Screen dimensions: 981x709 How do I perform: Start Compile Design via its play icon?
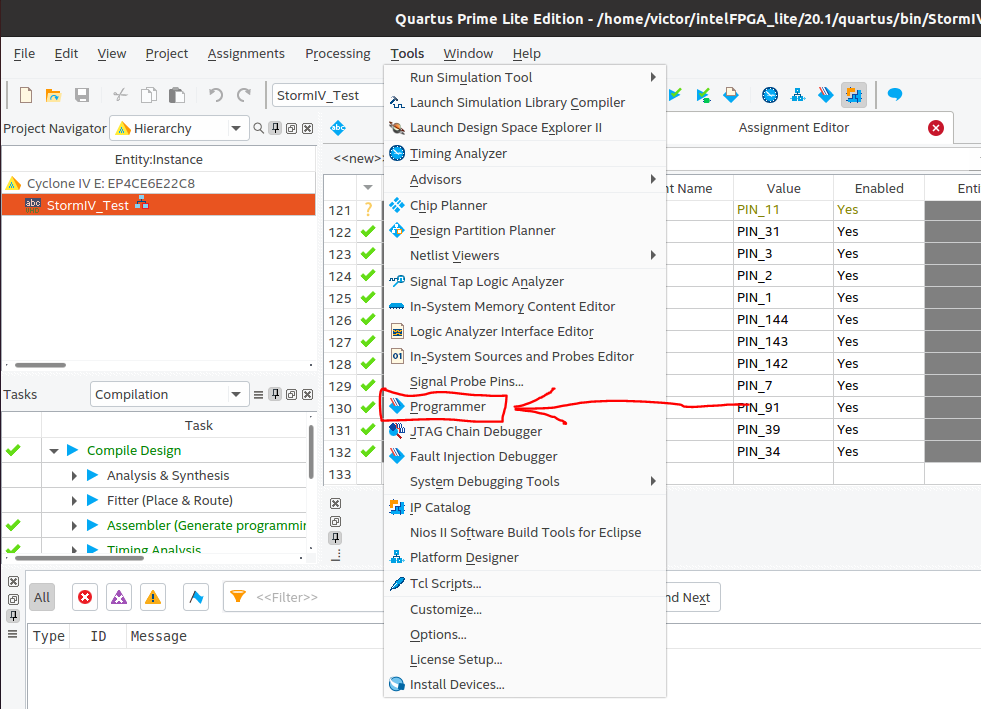pos(73,450)
